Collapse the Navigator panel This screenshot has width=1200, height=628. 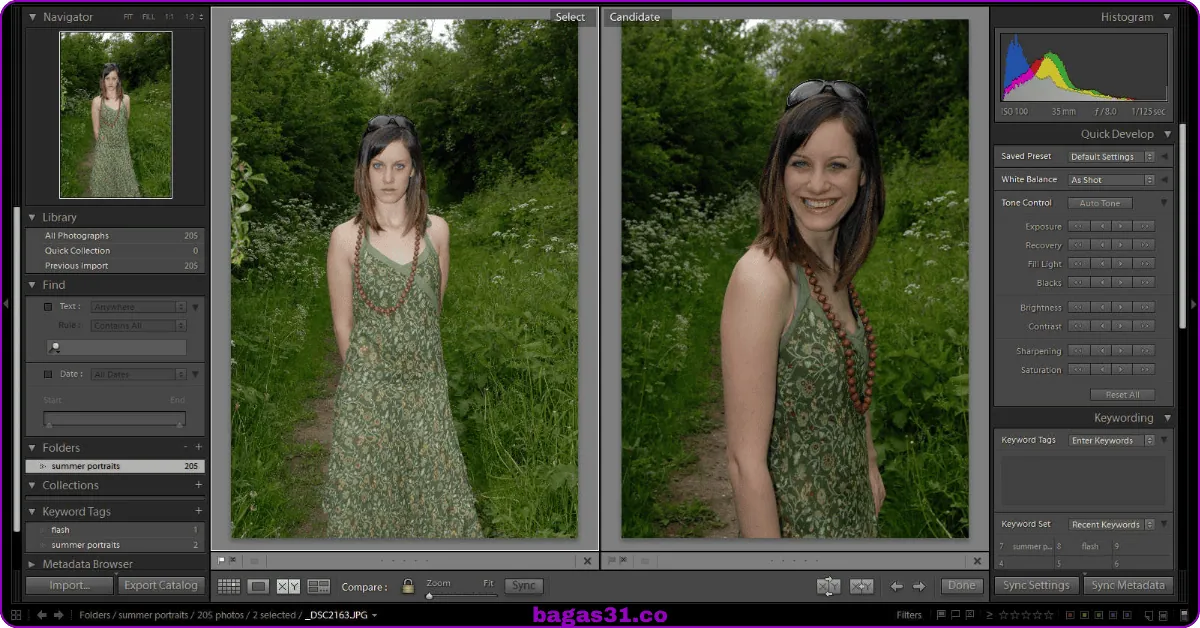click(32, 17)
